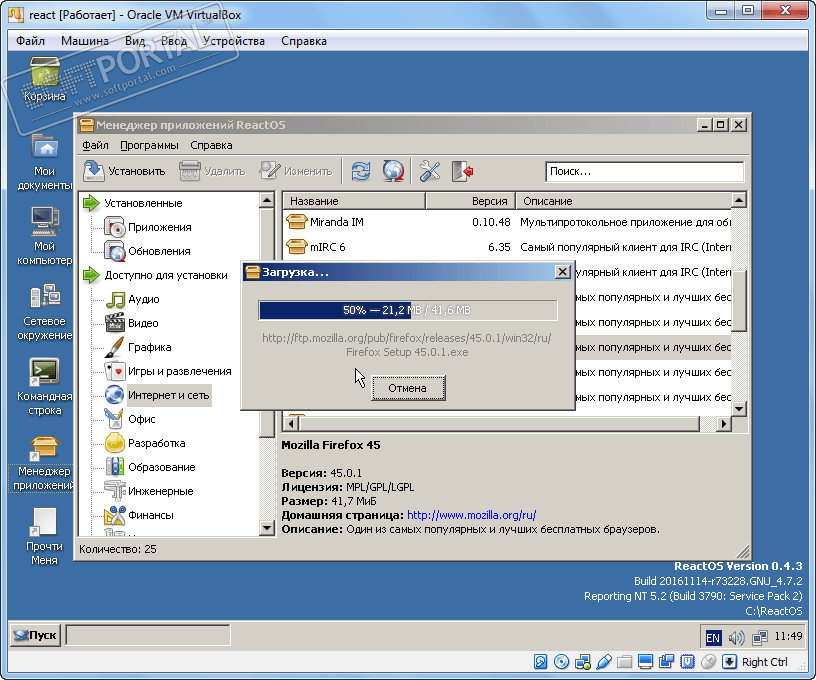The height and width of the screenshot is (680, 816).
Task: Click application list scroll up arrow
Action: click(739, 200)
